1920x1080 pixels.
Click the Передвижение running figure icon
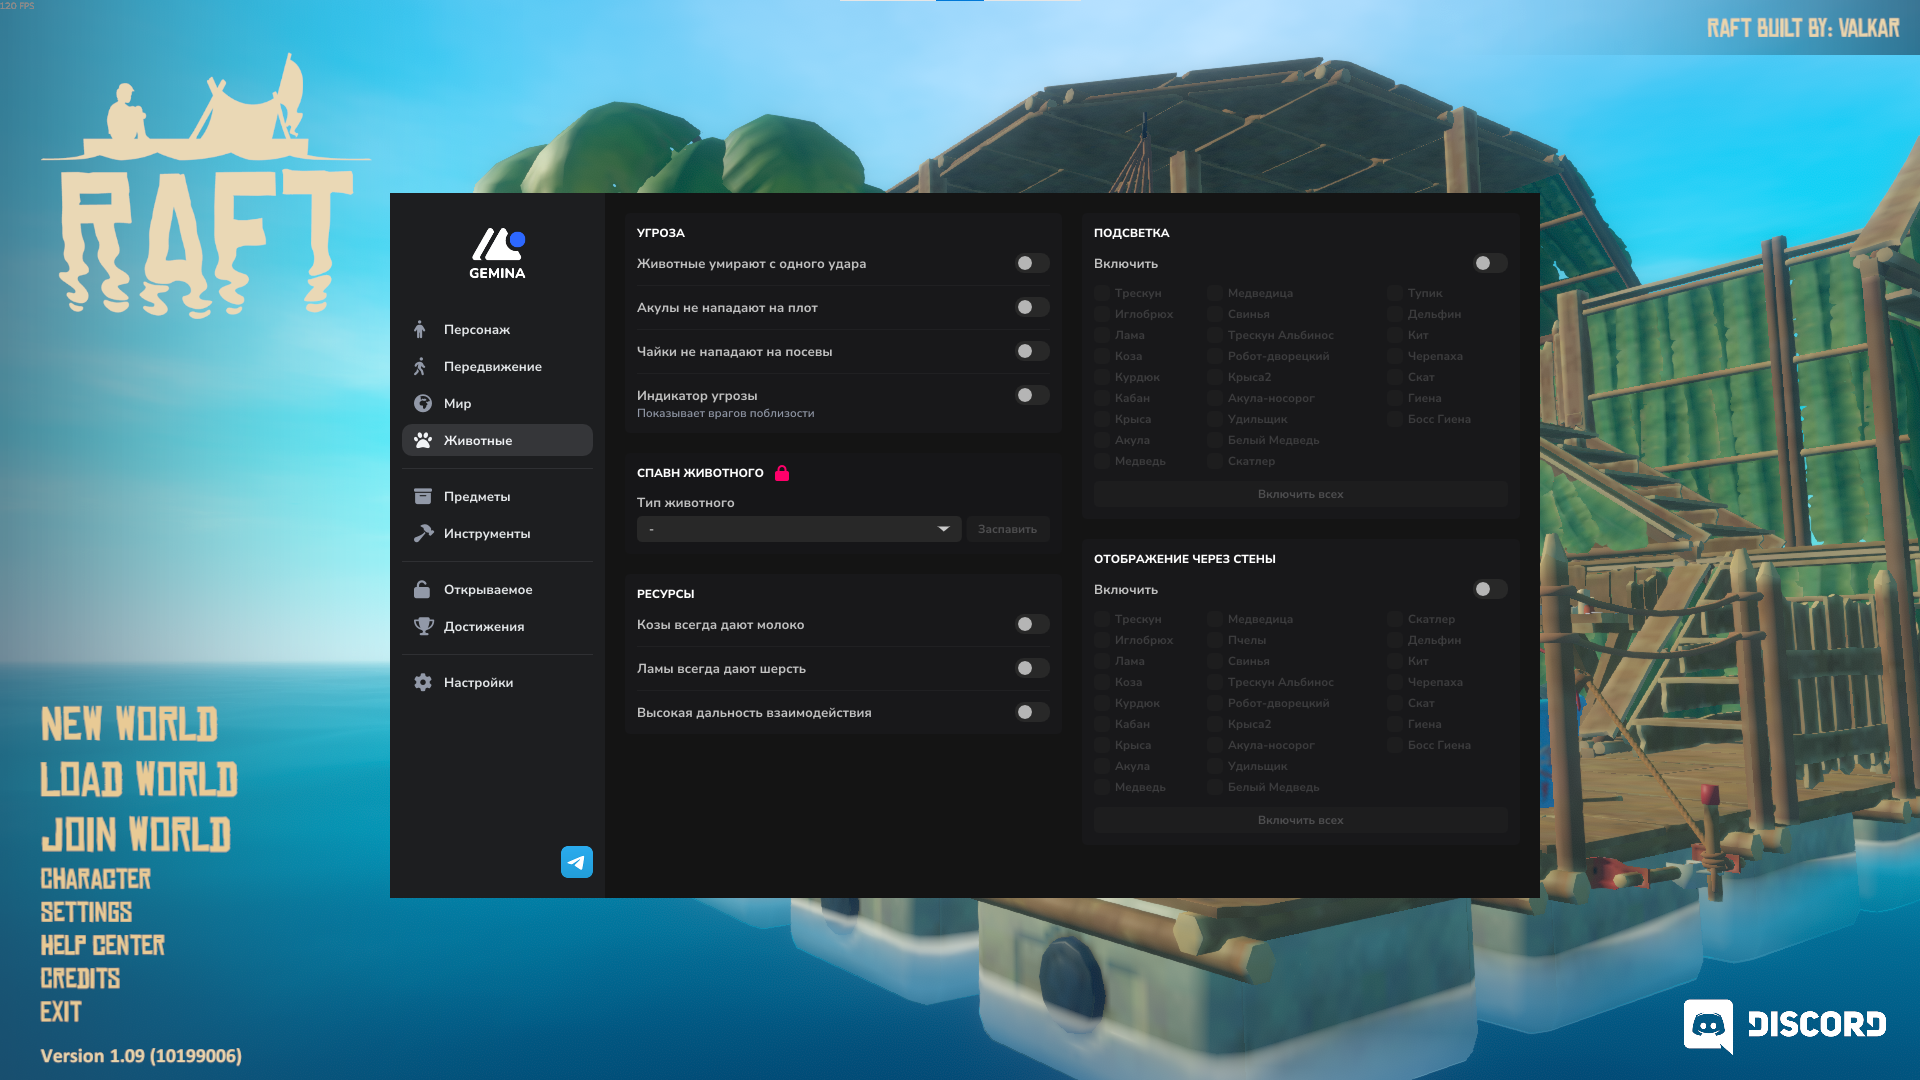pos(420,366)
